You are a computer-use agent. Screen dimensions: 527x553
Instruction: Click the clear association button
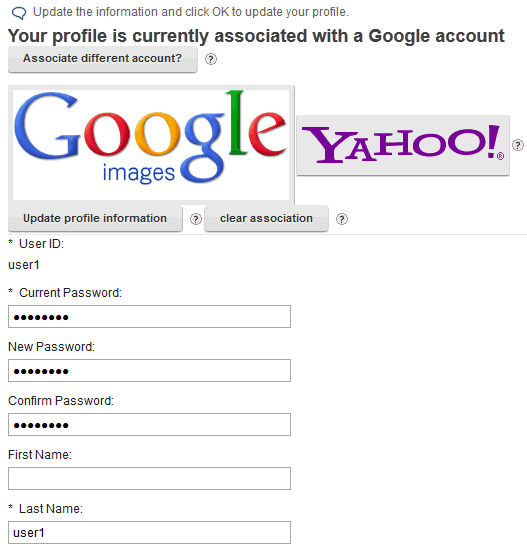(266, 219)
